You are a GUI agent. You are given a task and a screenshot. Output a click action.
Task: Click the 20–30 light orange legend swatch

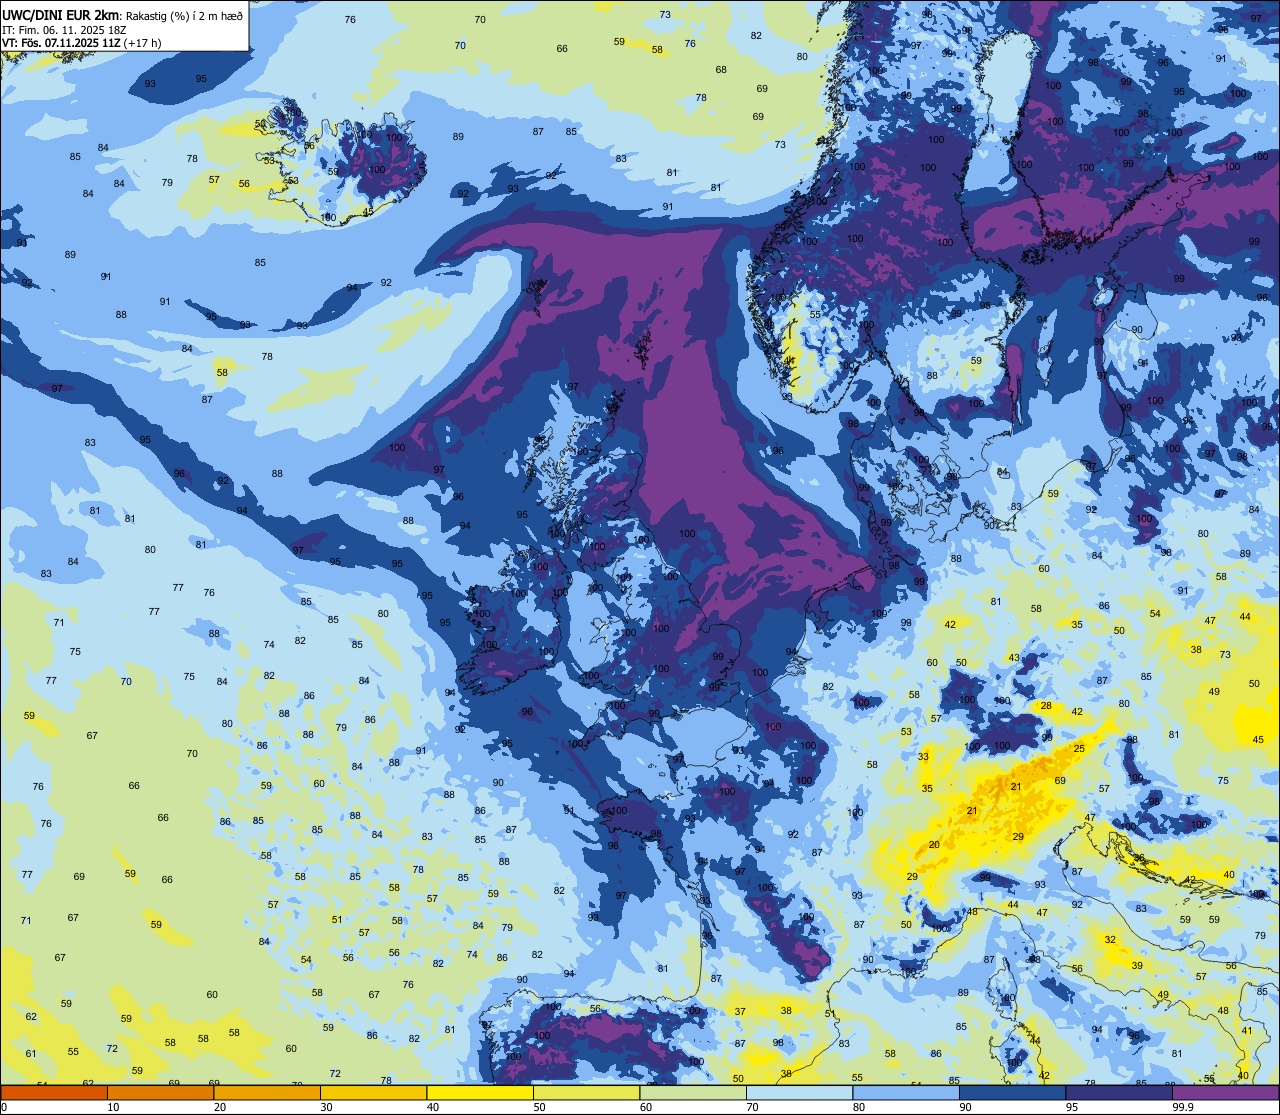coord(267,1093)
